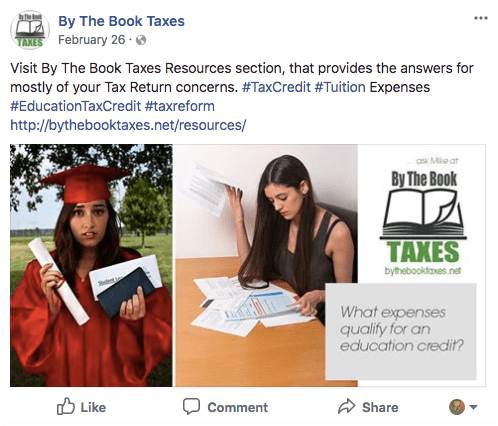Image resolution: width=498 pixels, height=426 pixels.
Task: Click the By The Book Taxes profile picture
Action: [30, 30]
